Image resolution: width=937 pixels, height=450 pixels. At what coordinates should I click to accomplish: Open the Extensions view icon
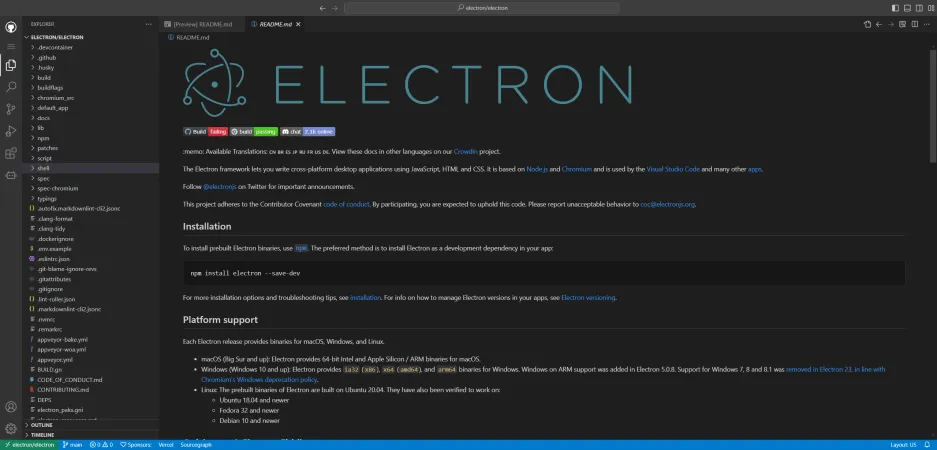click(x=11, y=154)
